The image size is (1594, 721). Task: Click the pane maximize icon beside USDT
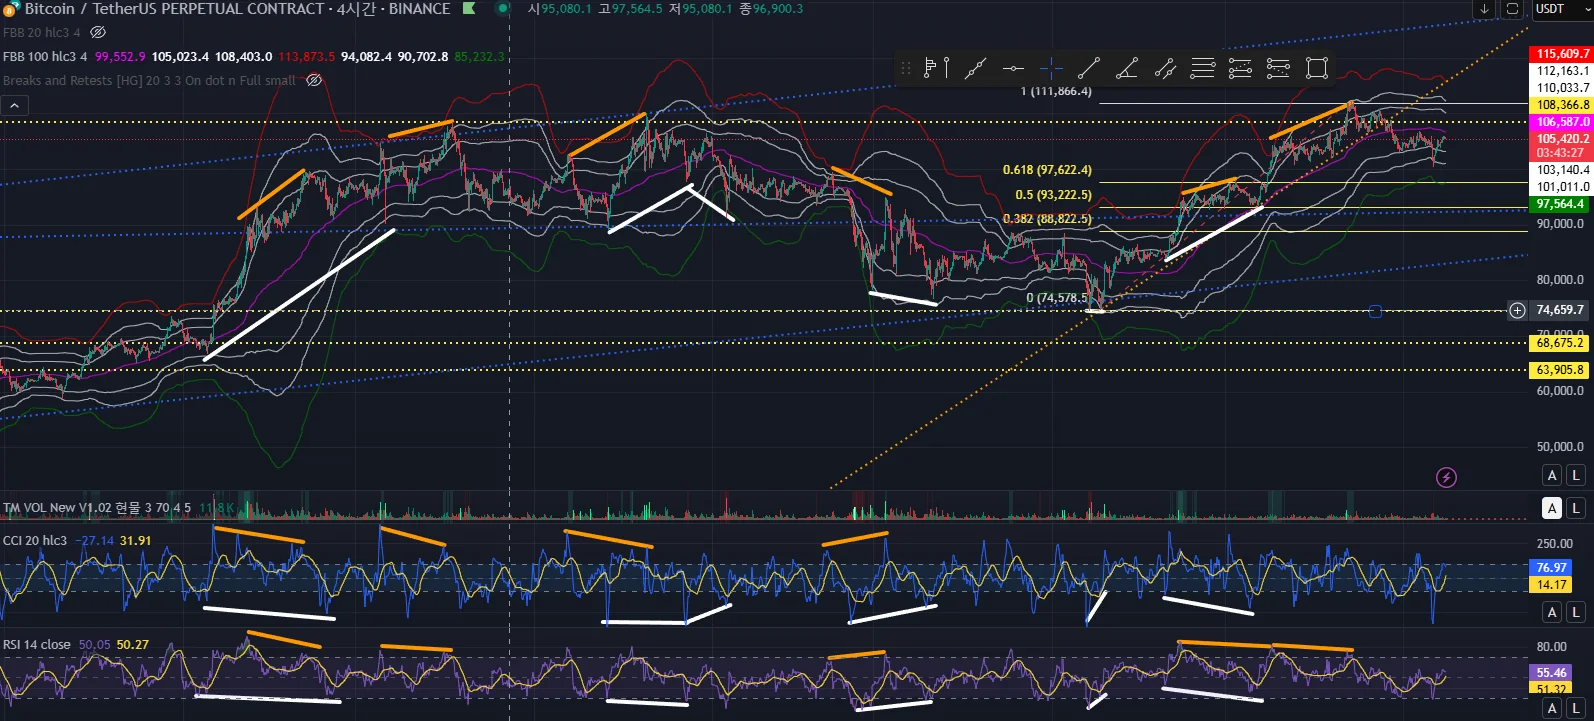[x=1512, y=9]
